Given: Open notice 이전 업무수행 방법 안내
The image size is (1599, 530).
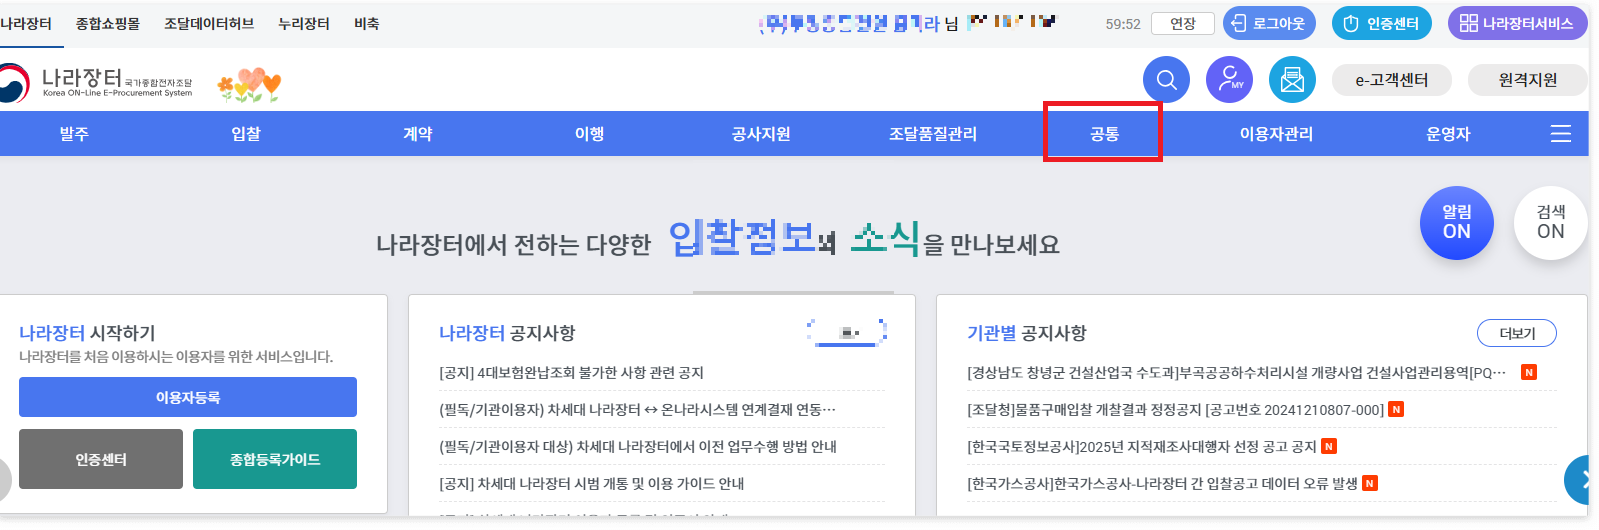Looking at the screenshot, I should pyautogui.click(x=638, y=447).
